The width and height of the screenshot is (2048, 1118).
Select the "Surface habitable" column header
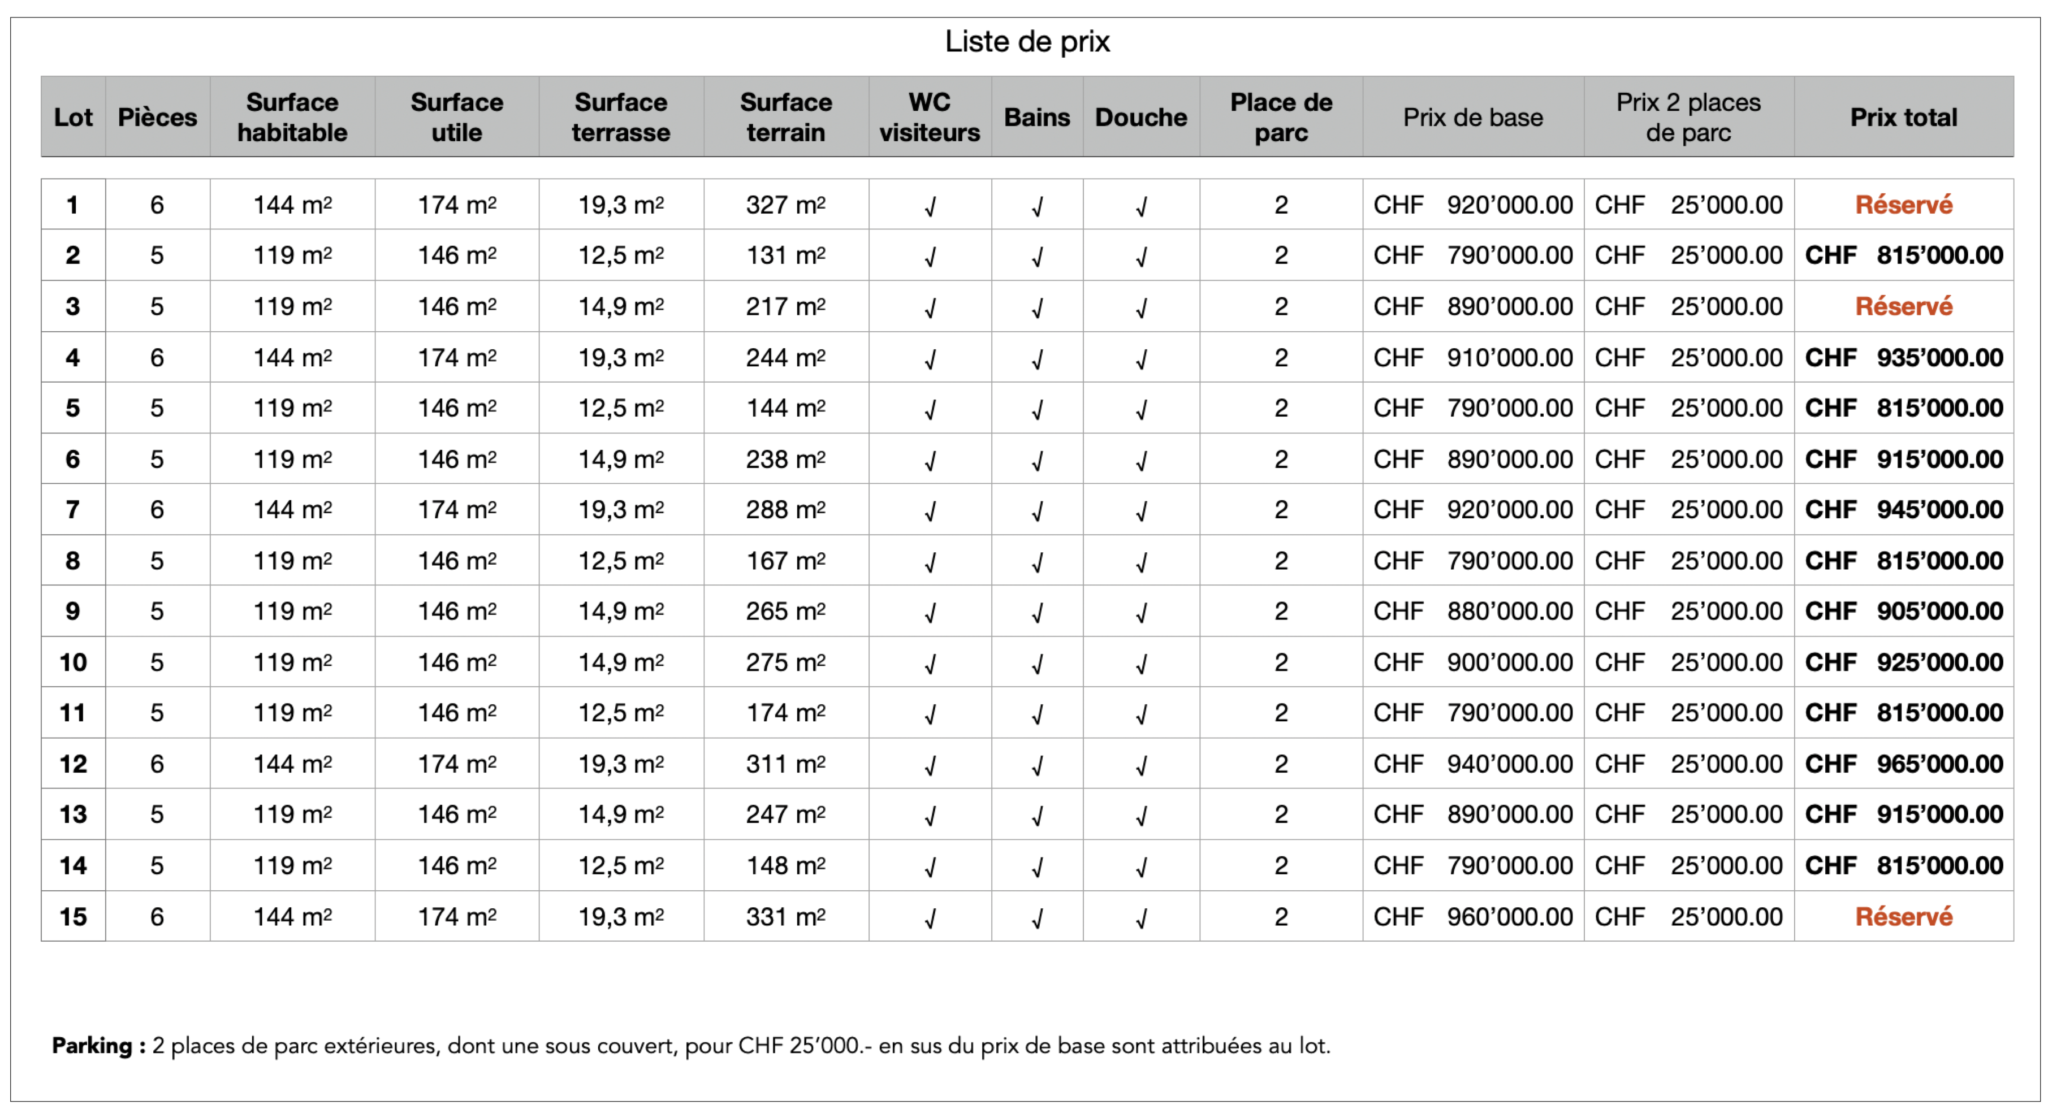(292, 117)
